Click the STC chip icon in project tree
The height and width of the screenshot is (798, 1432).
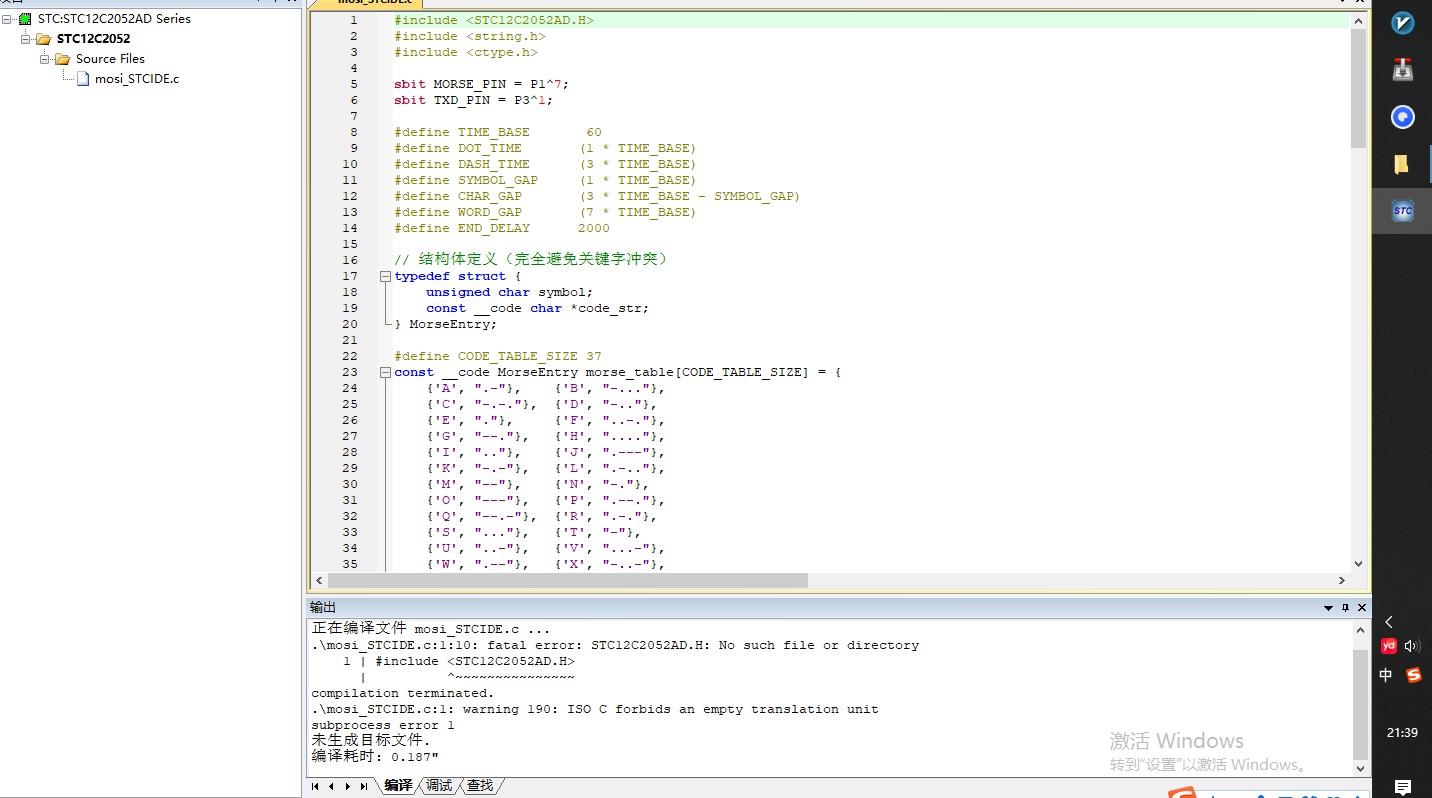[25, 19]
